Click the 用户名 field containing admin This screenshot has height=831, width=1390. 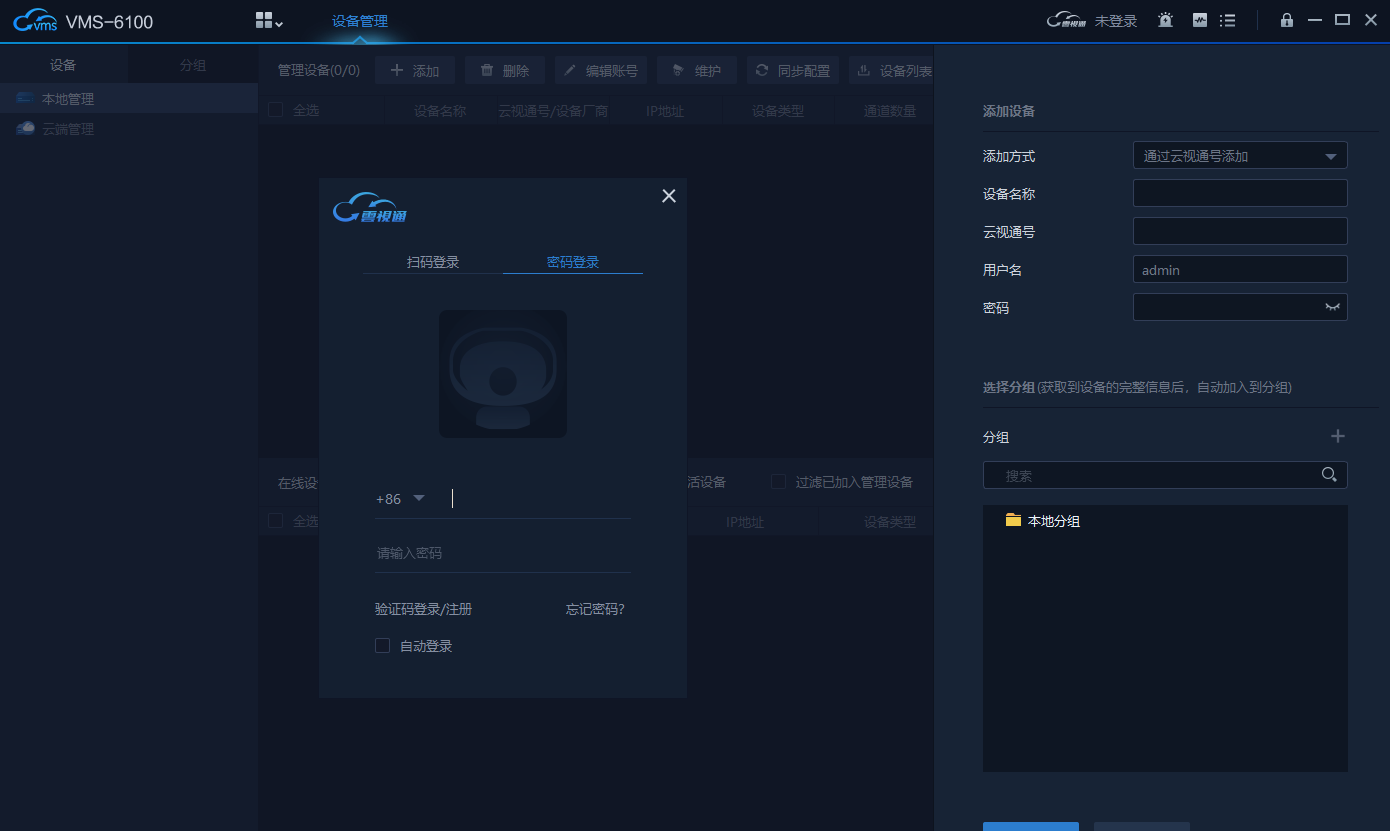[x=1240, y=269]
